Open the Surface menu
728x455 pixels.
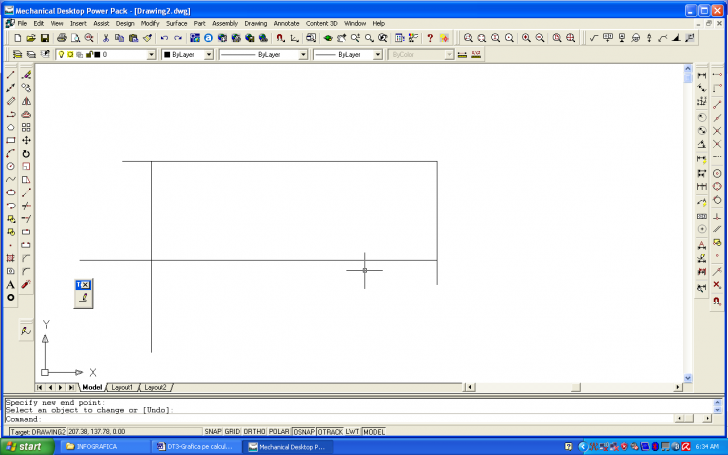pos(176,23)
